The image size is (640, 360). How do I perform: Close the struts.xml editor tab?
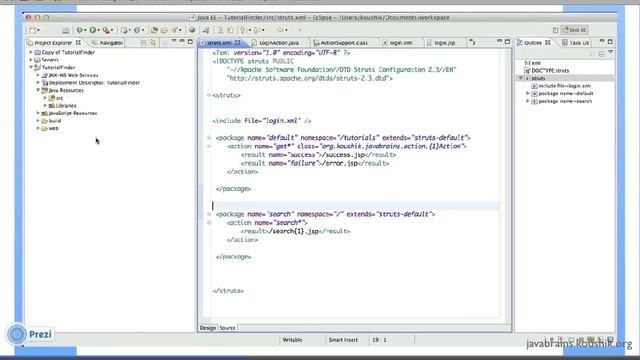click(238, 42)
